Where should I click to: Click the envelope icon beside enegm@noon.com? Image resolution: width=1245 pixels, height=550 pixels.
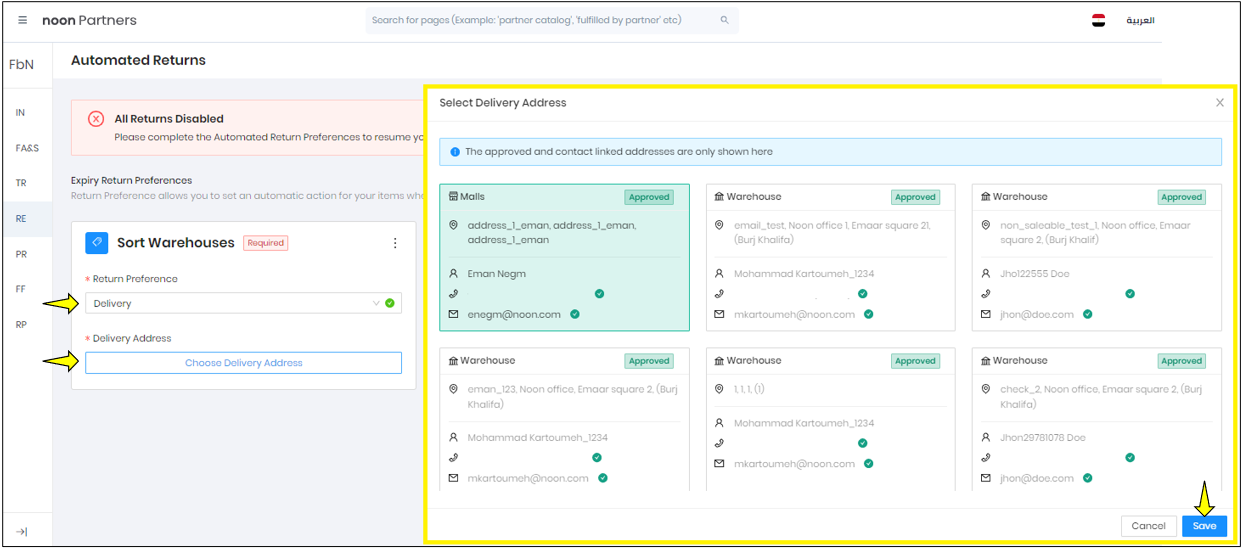(453, 314)
